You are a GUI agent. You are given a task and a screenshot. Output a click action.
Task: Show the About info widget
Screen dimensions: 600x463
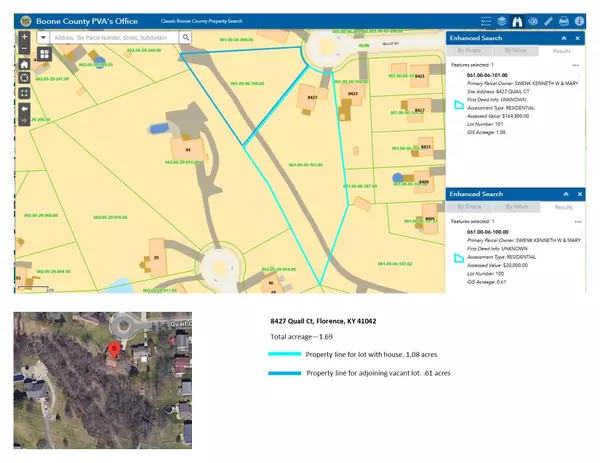click(x=581, y=19)
